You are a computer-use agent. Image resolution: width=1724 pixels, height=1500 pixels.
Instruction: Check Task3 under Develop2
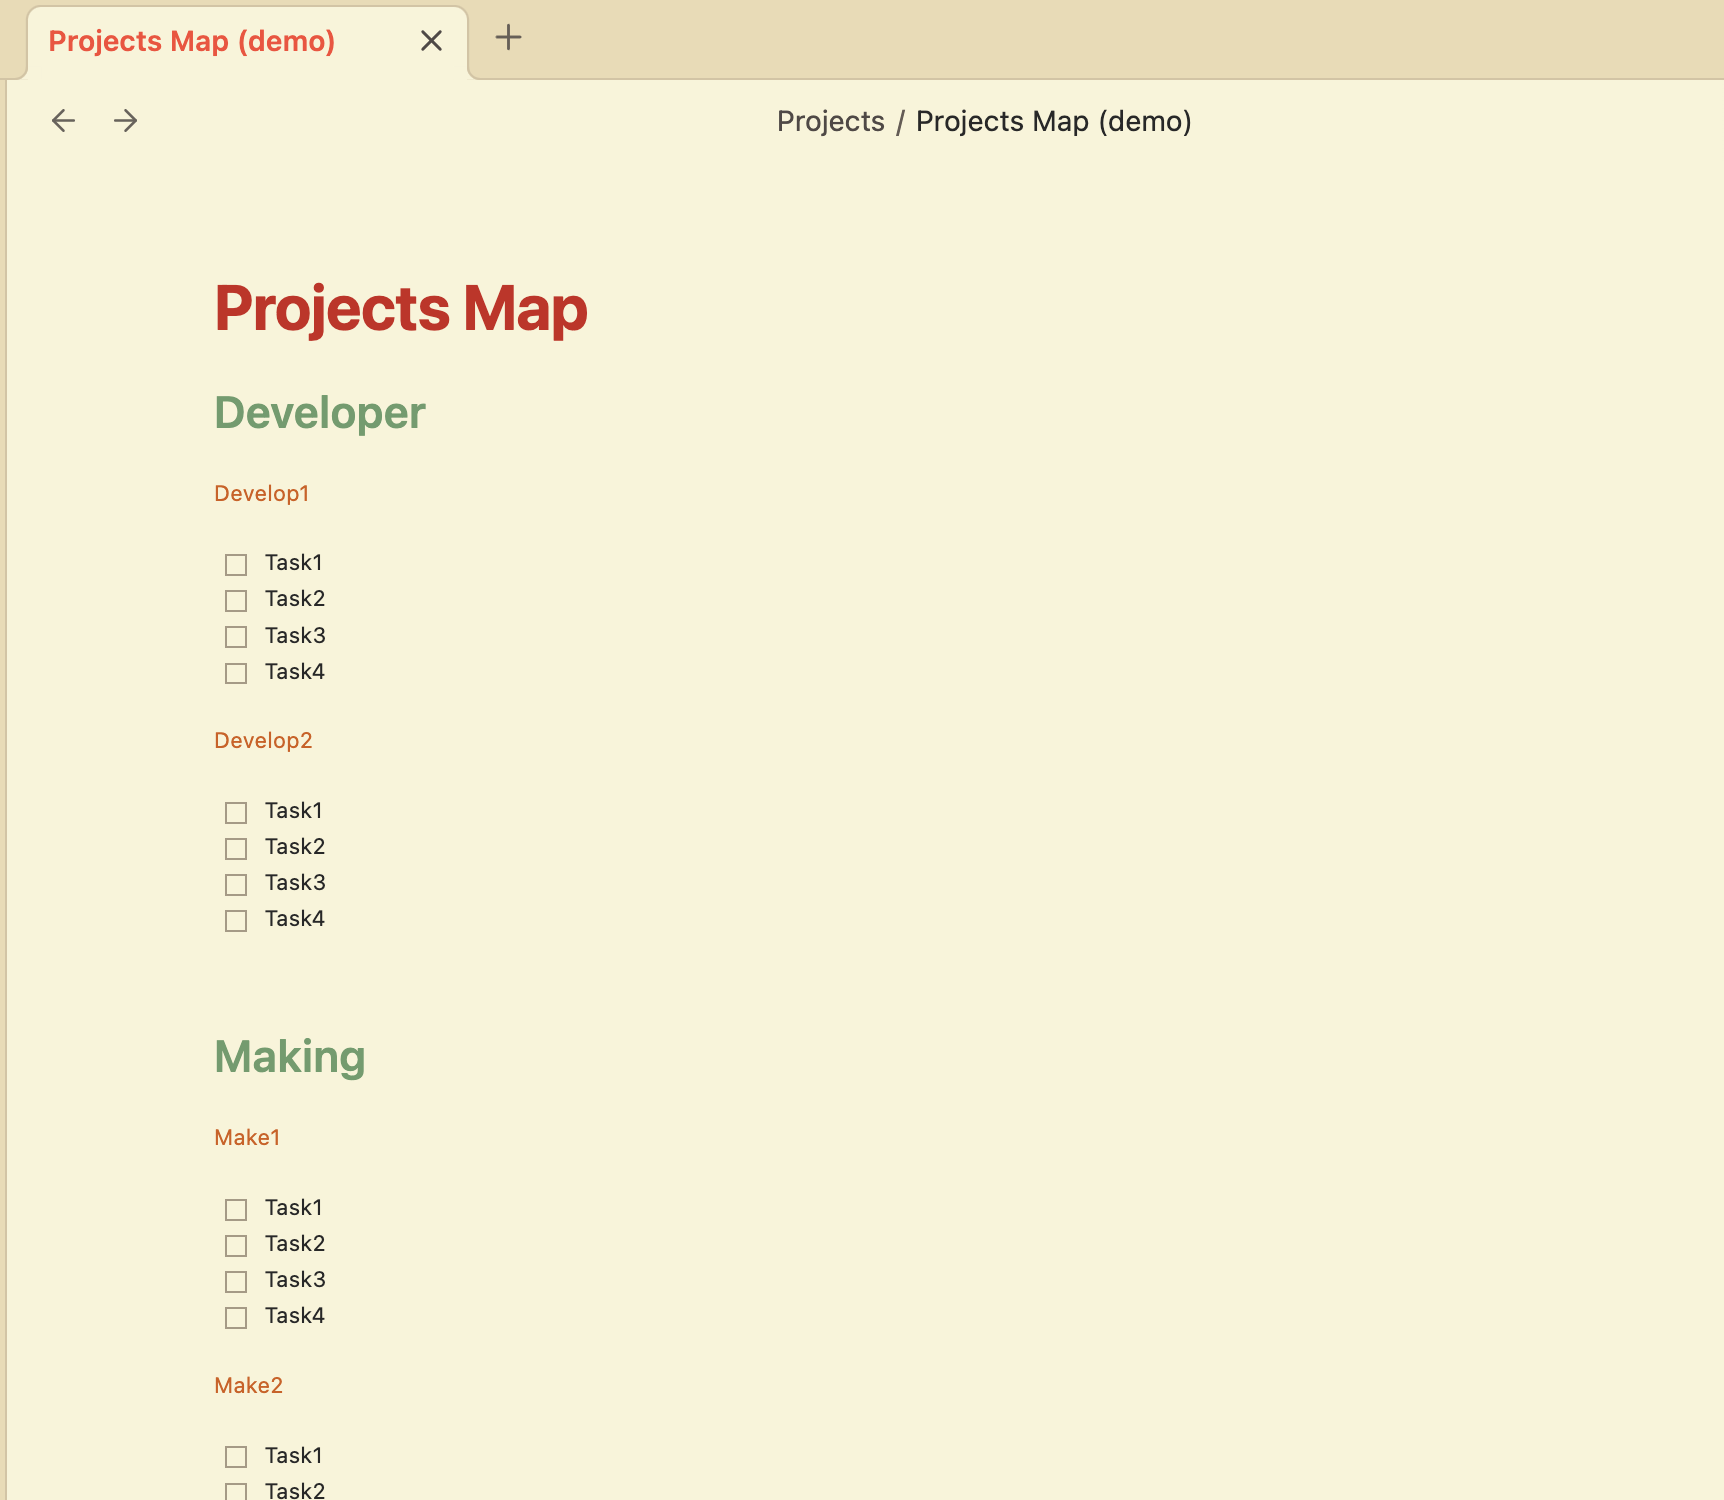click(x=236, y=884)
